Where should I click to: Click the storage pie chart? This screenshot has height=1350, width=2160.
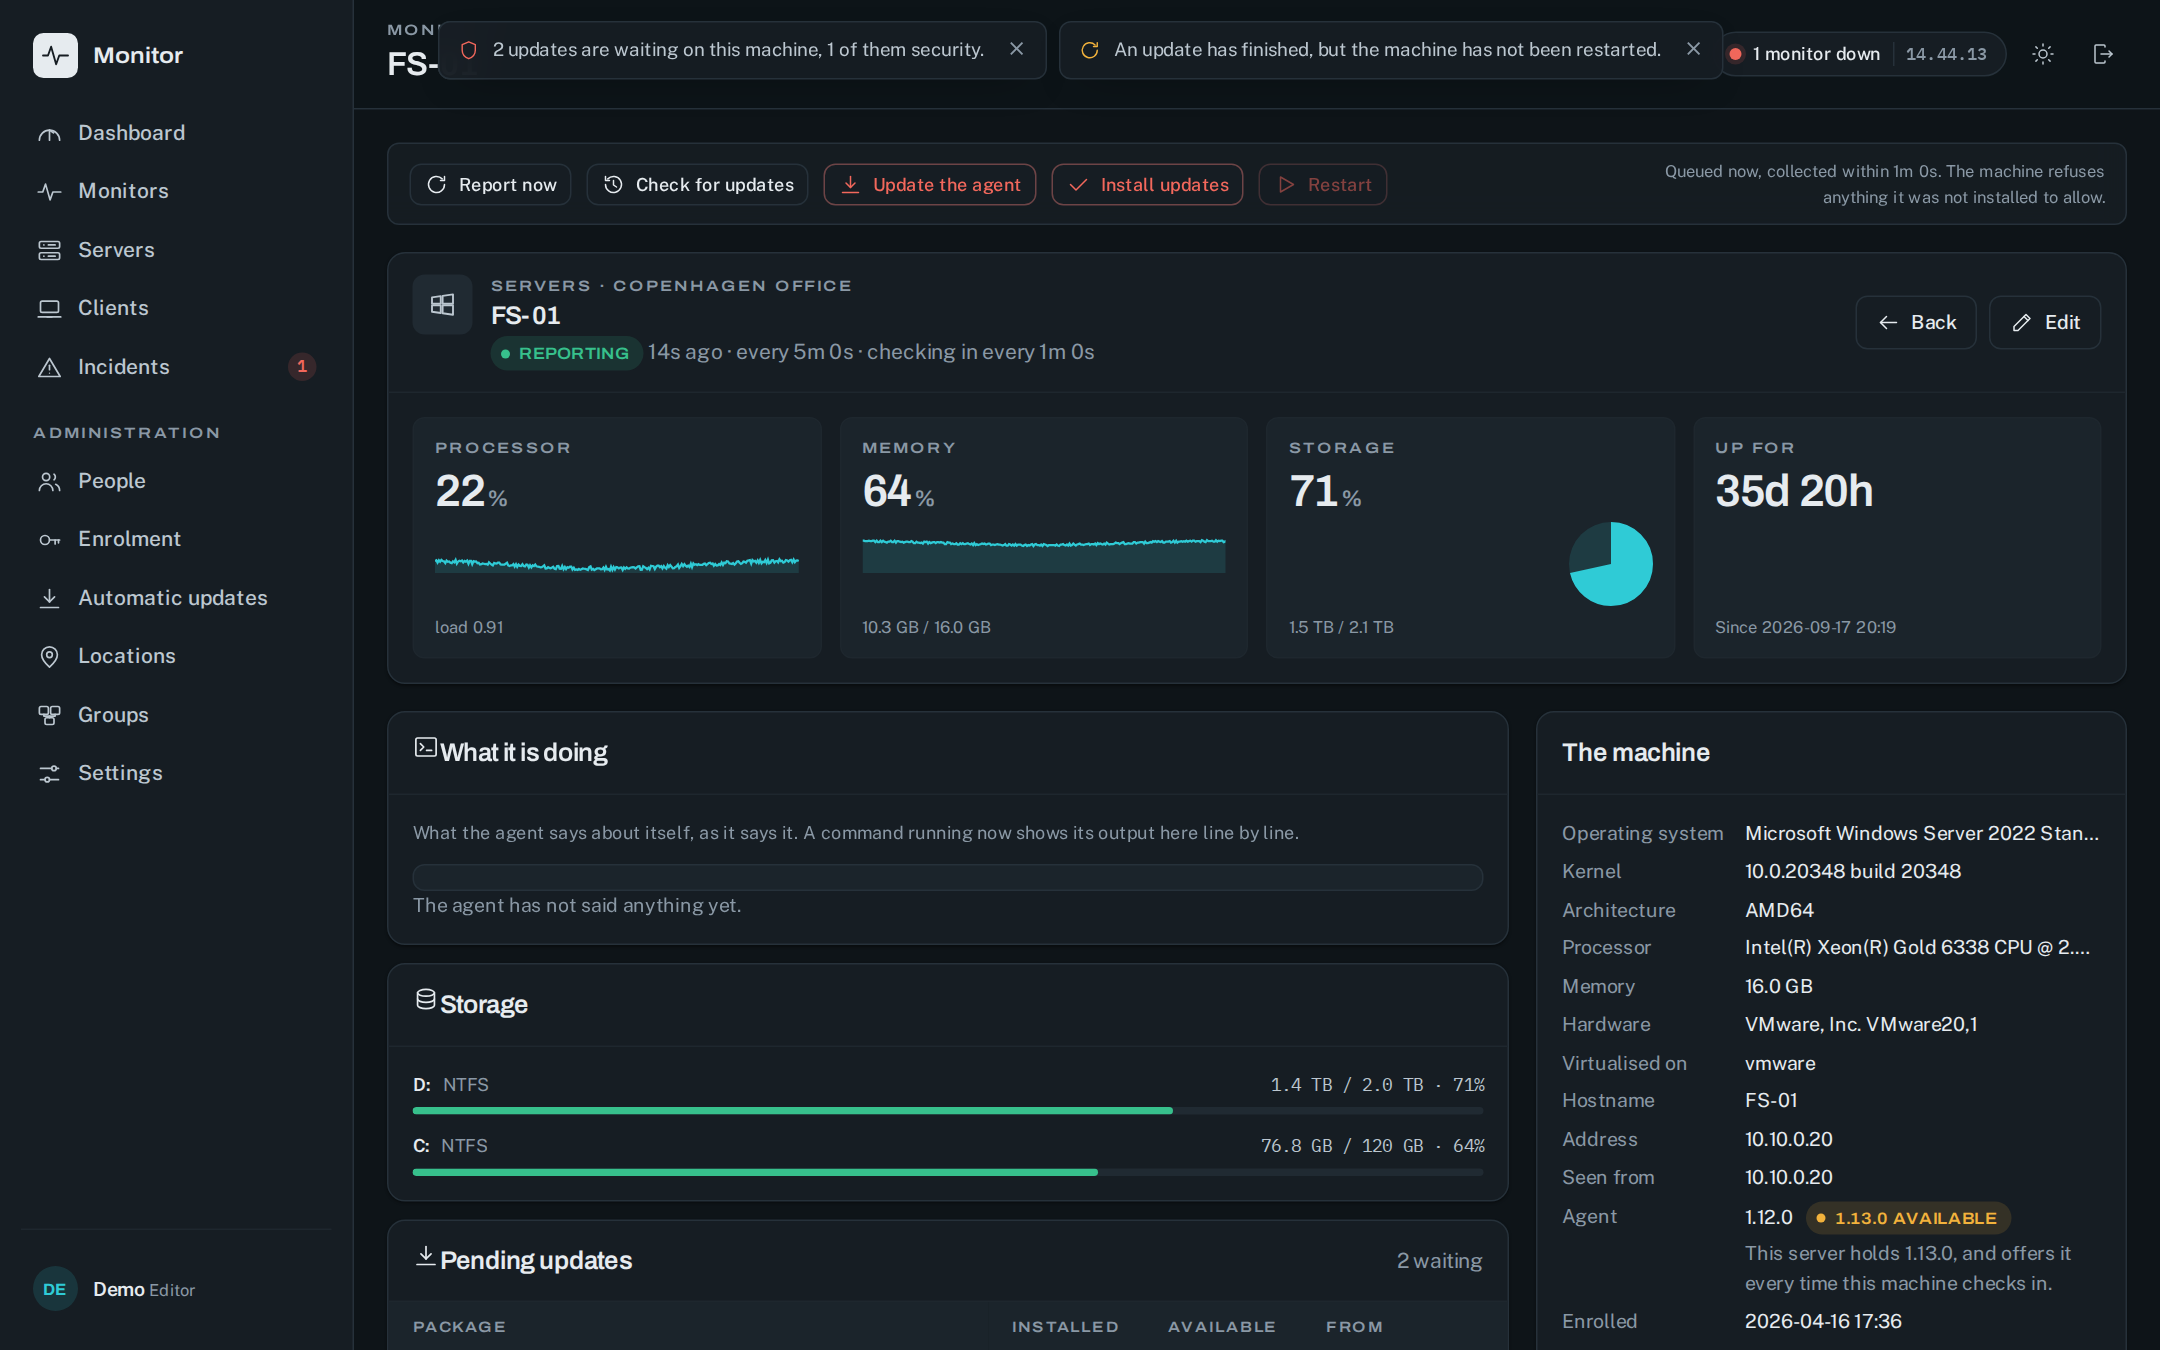click(x=1611, y=564)
